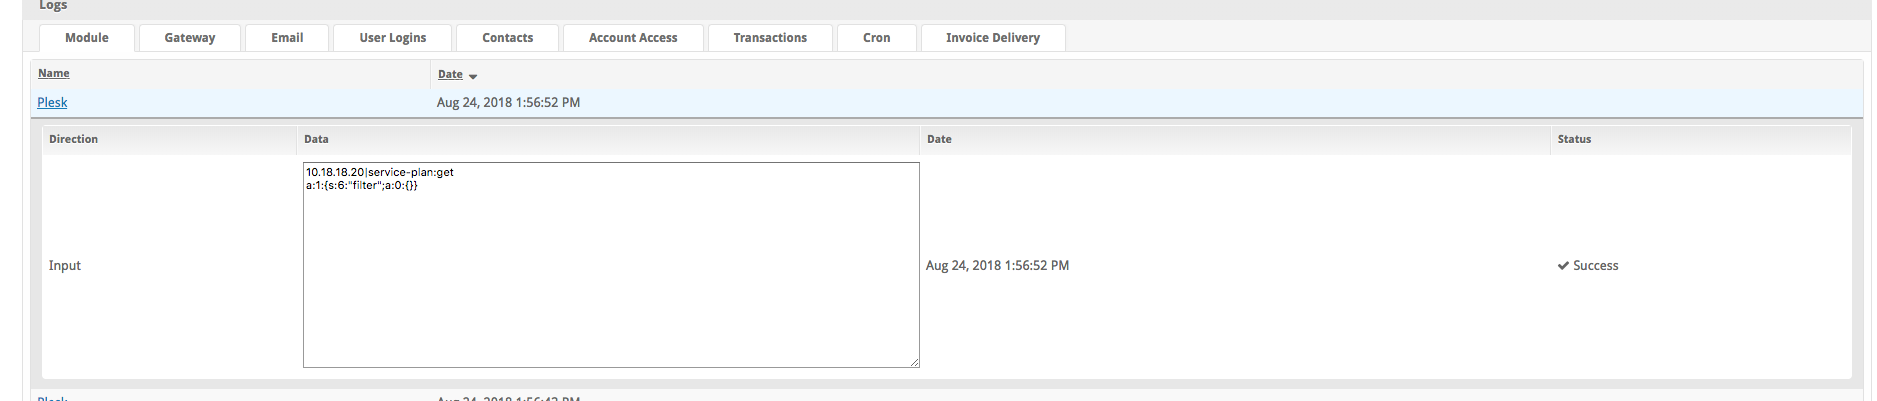Switch to Account Access tab
This screenshot has width=1877, height=401.
[x=633, y=38]
